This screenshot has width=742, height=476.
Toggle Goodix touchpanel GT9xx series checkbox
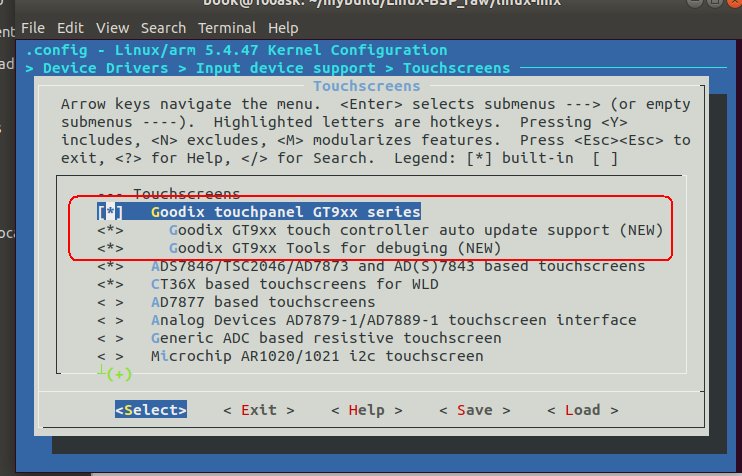(110, 212)
